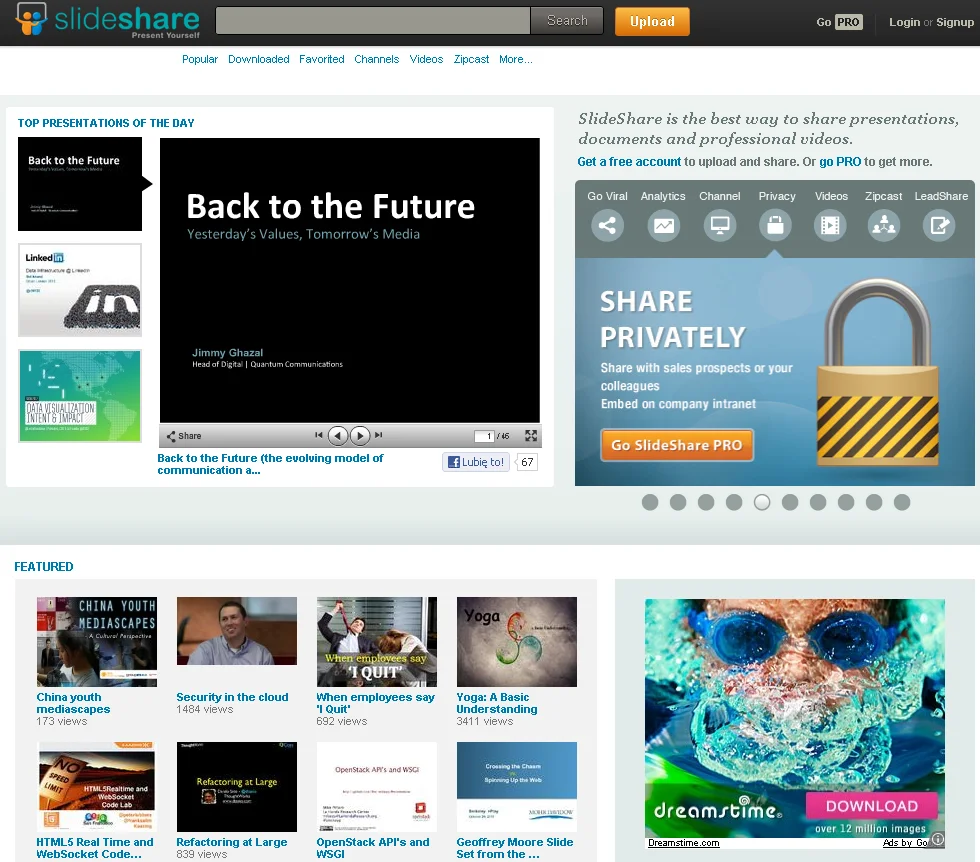Screen dimensions: 980x862
Task: Click the Privacy lock icon
Action: tap(775, 225)
